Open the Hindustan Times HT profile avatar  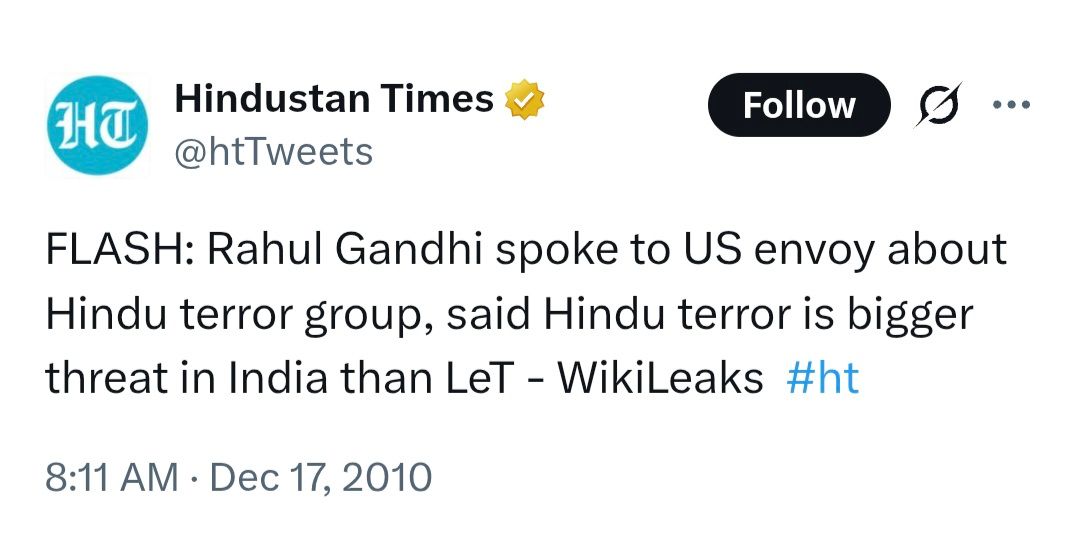(96, 125)
